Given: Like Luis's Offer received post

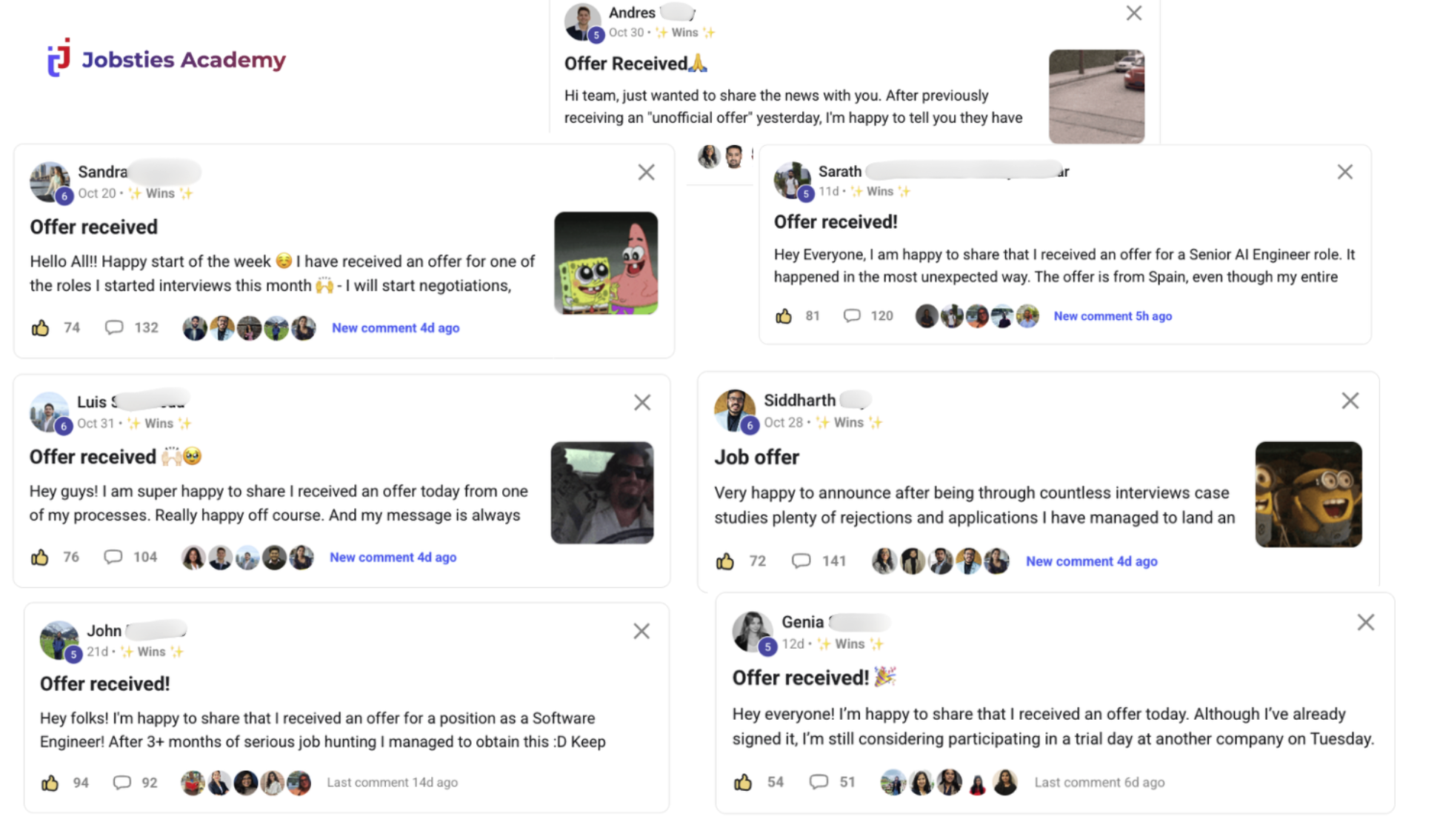Looking at the screenshot, I should pyautogui.click(x=40, y=557).
